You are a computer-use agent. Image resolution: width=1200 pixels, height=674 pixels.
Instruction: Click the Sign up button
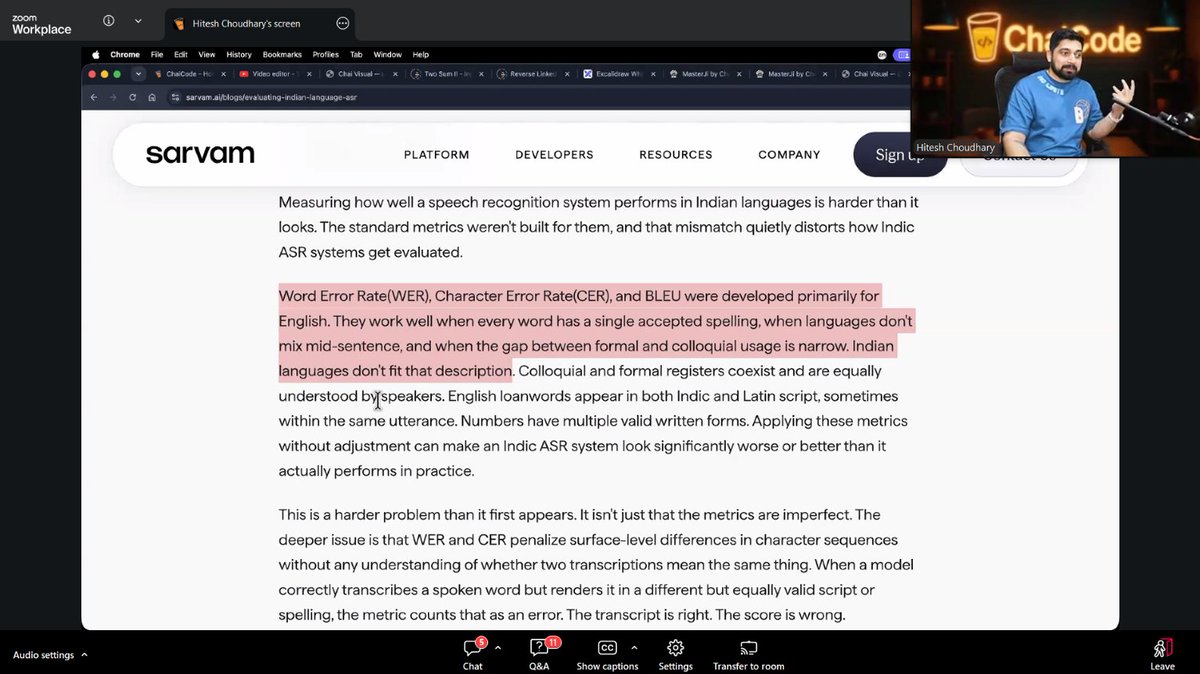(x=900, y=154)
